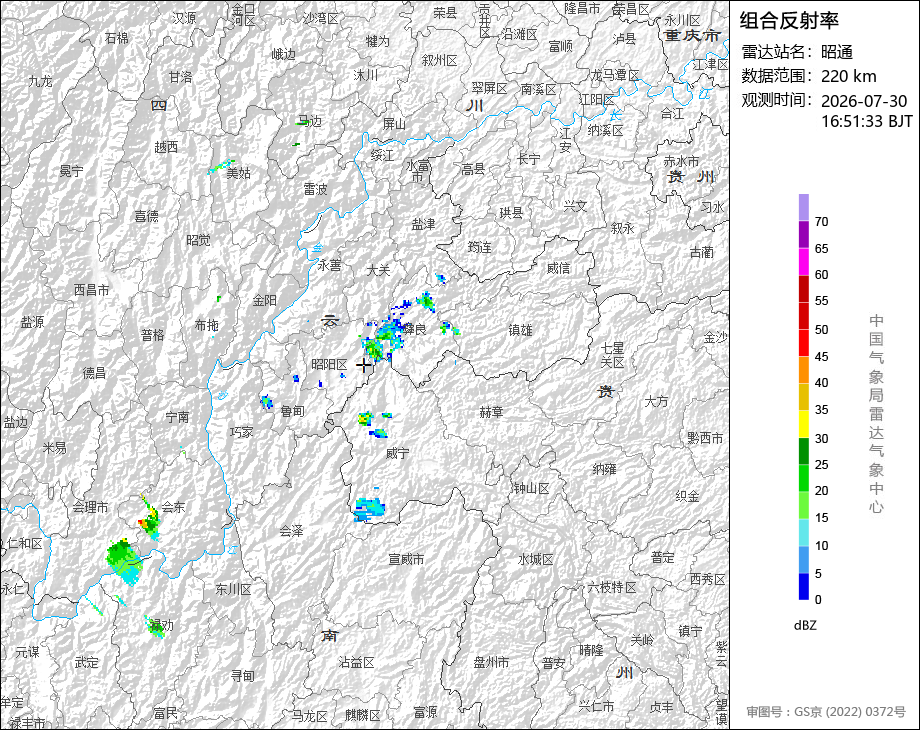Click the large green echo near 会理市
Viewport: 920px width, 730px height.
[x=124, y=562]
